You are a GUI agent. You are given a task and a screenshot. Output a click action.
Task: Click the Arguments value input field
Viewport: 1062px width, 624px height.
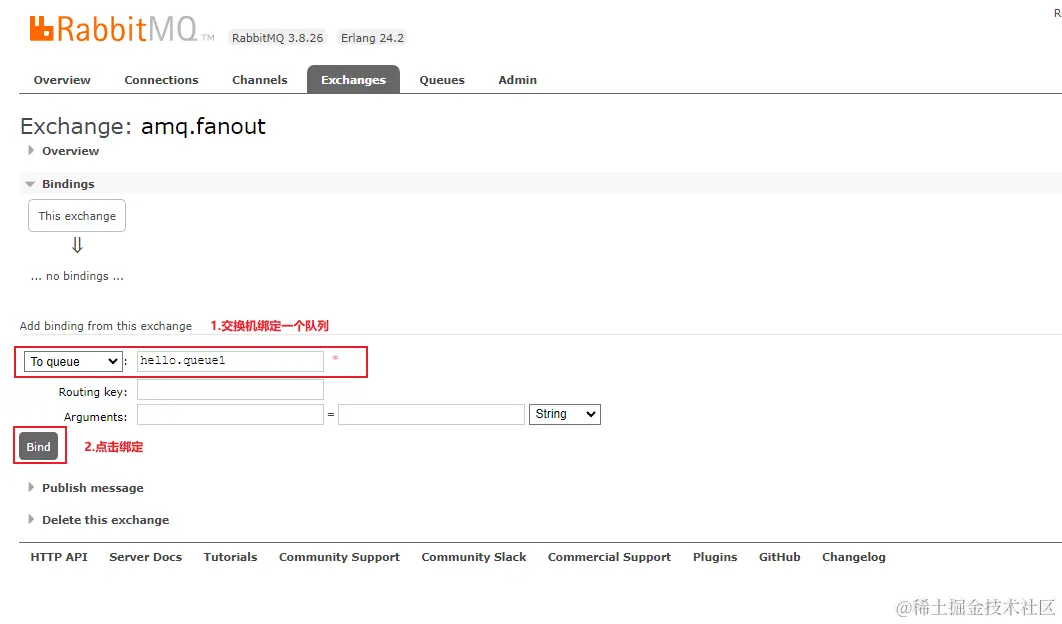431,414
